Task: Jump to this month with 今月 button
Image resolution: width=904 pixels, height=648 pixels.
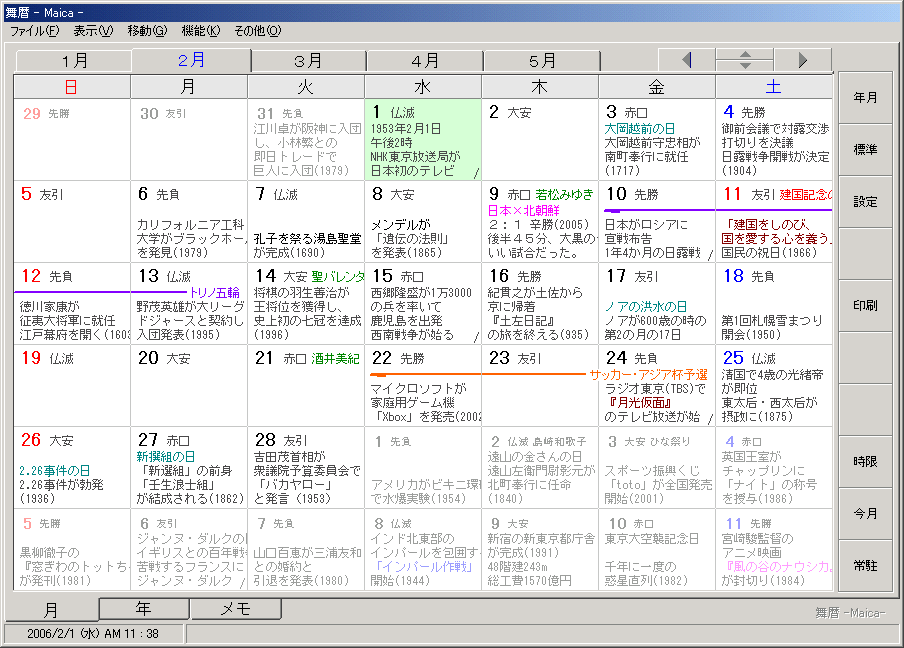Action: (x=865, y=514)
